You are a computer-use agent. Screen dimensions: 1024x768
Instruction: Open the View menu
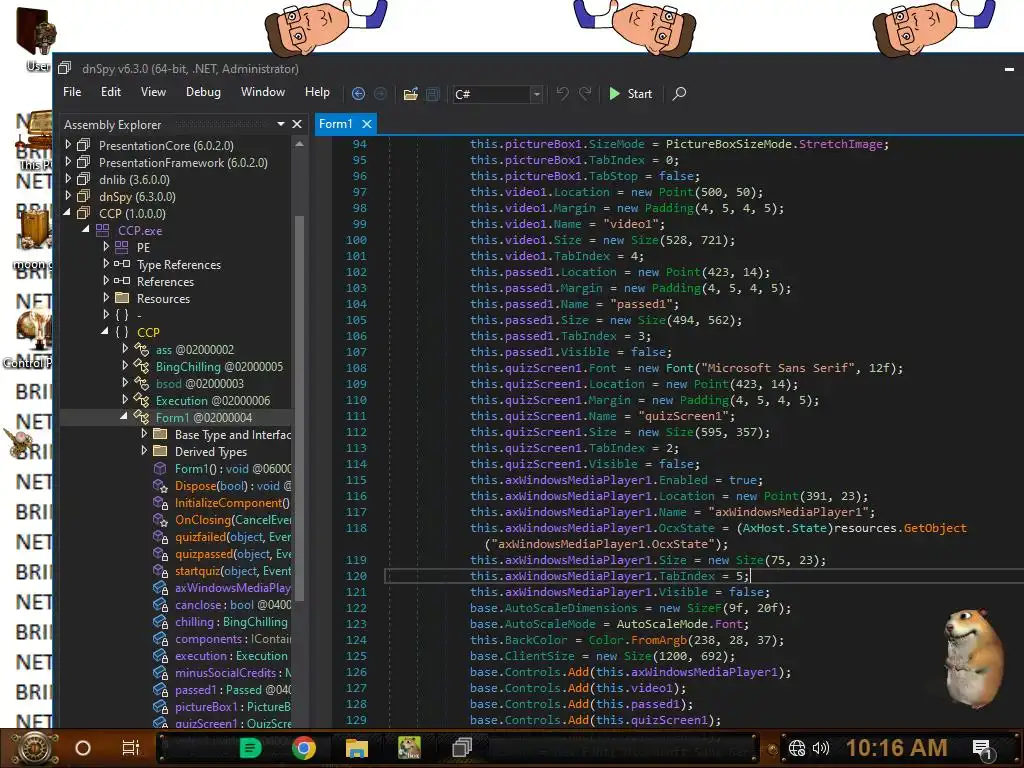pyautogui.click(x=153, y=92)
